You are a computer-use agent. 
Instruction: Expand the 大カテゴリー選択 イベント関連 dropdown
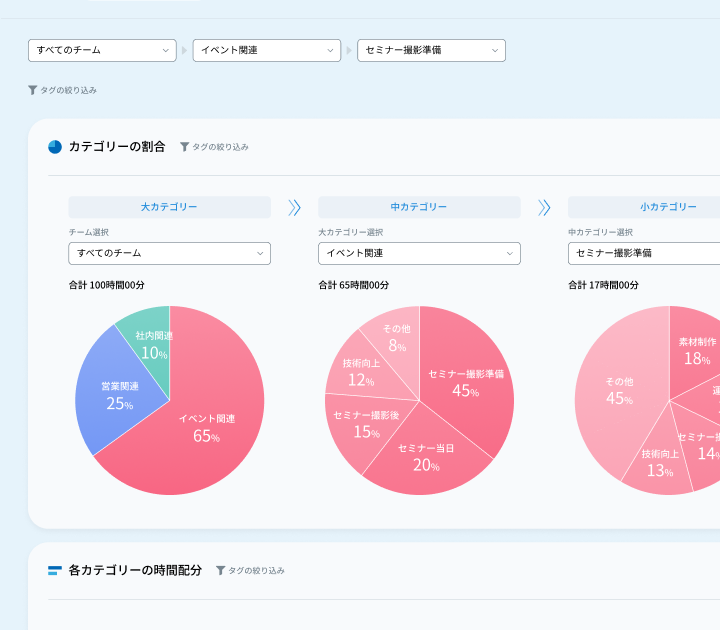(x=419, y=253)
